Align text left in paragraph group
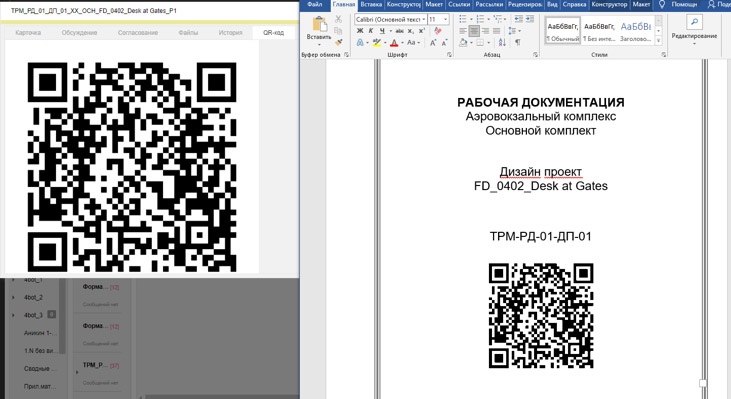This screenshot has width=731, height=399. pyautogui.click(x=463, y=31)
